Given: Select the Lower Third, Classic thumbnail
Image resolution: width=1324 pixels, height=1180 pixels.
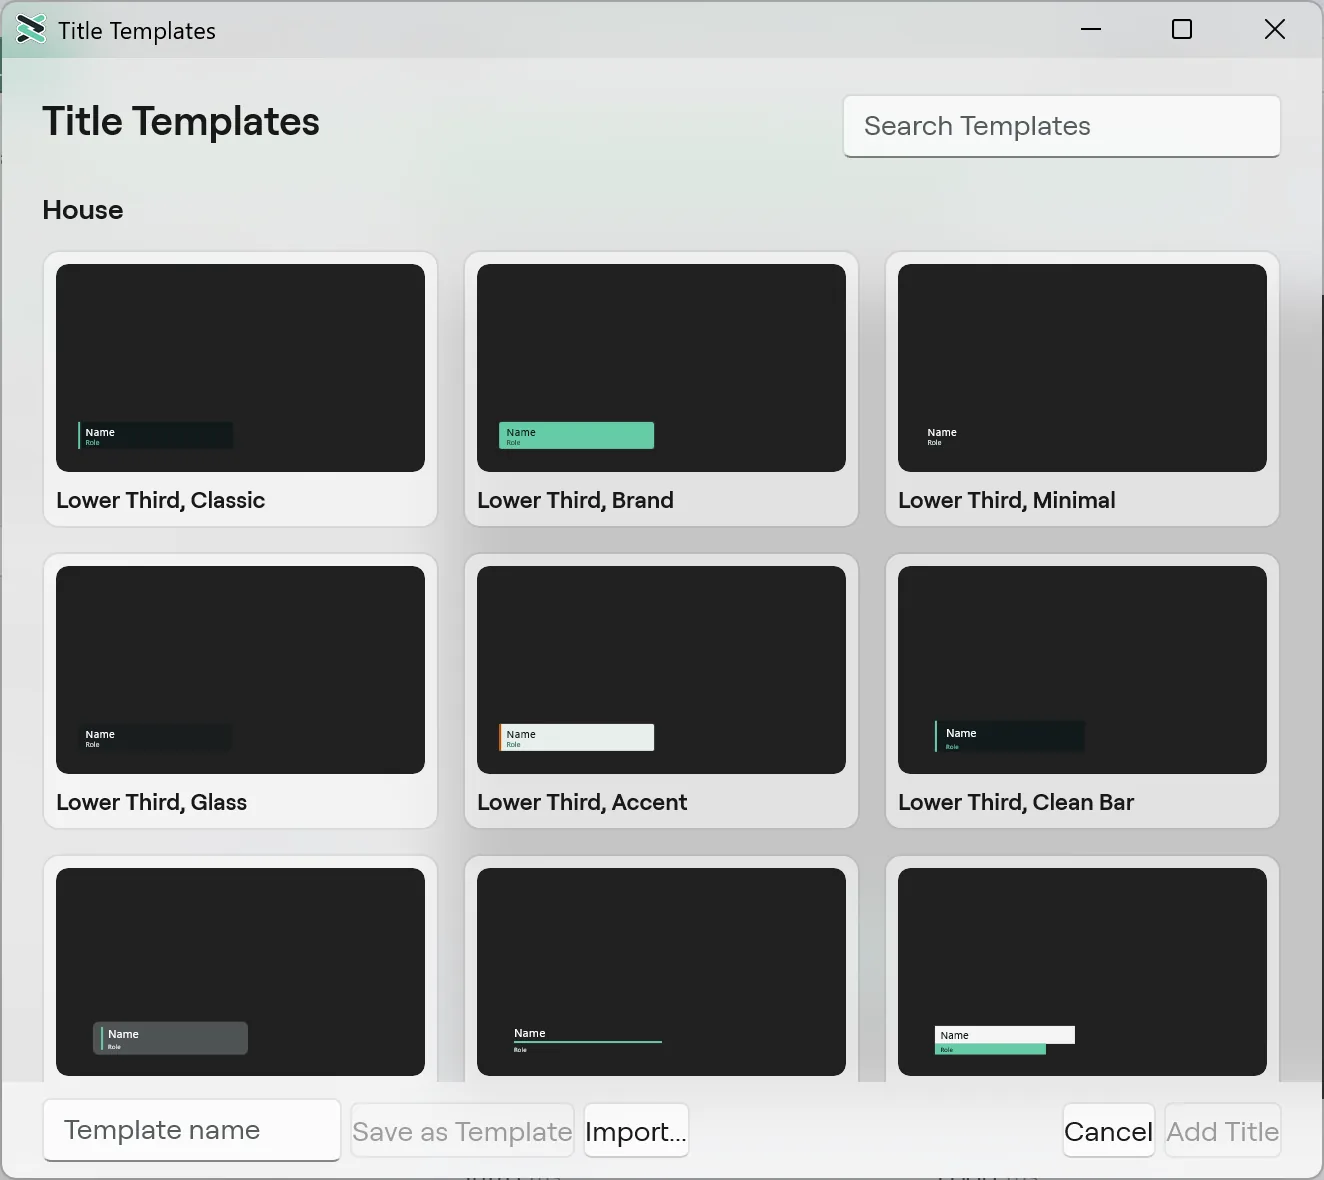Looking at the screenshot, I should [x=240, y=368].
